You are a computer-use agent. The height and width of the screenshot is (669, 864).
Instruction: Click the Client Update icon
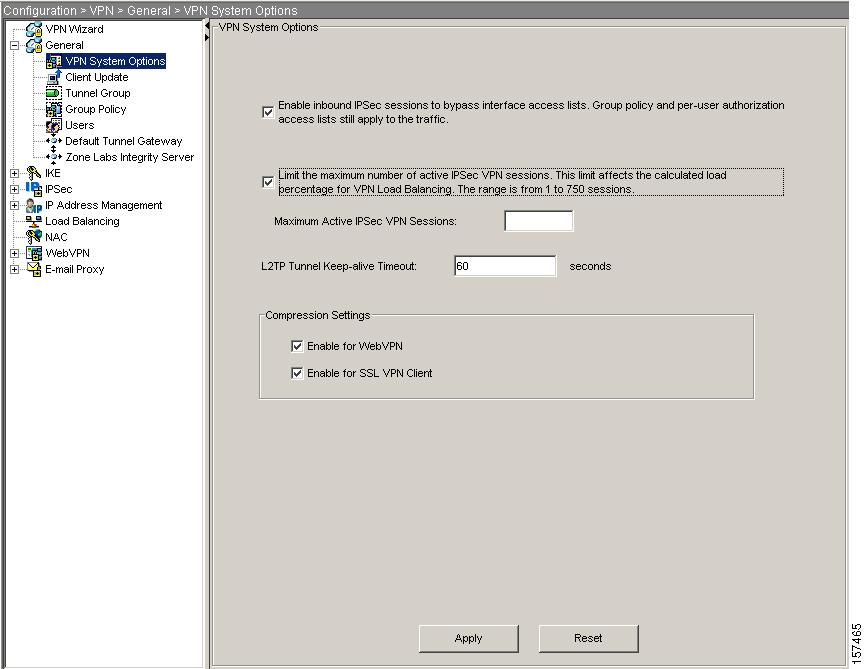(x=54, y=77)
